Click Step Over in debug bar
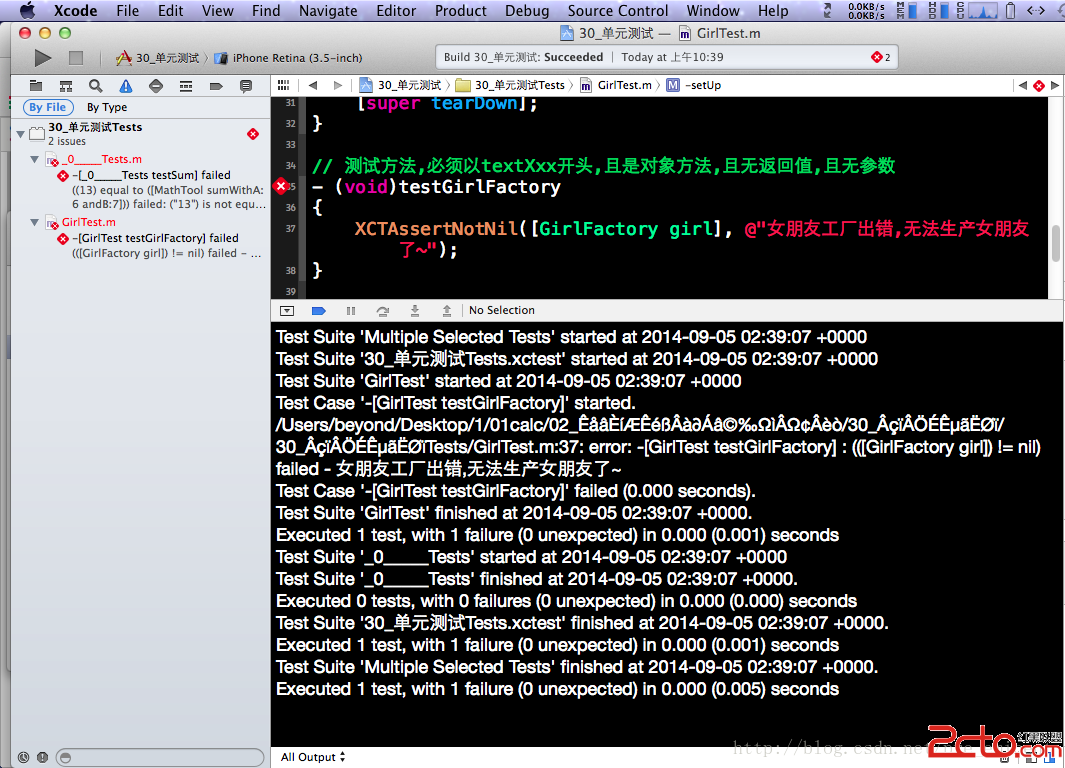The height and width of the screenshot is (768, 1065). pos(383,311)
